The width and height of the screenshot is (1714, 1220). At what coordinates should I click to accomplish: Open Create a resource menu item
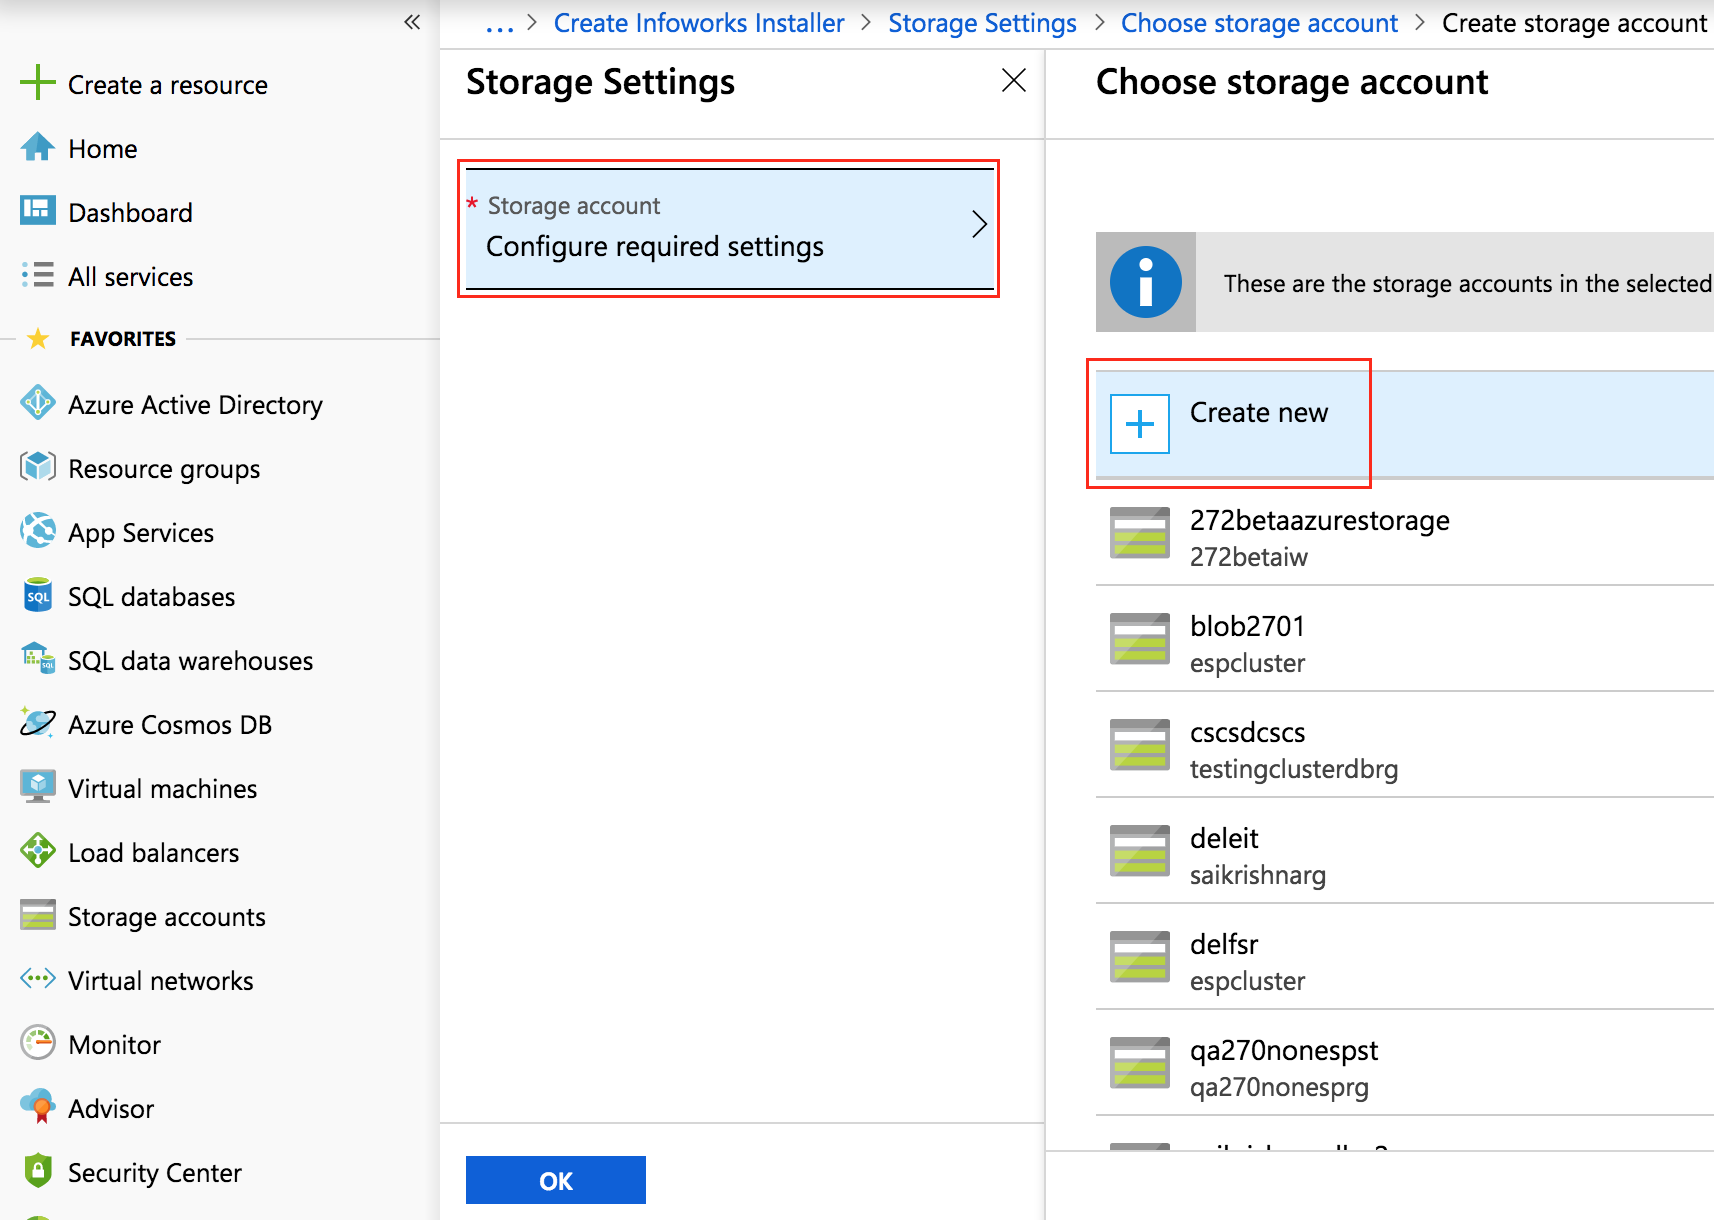168,84
